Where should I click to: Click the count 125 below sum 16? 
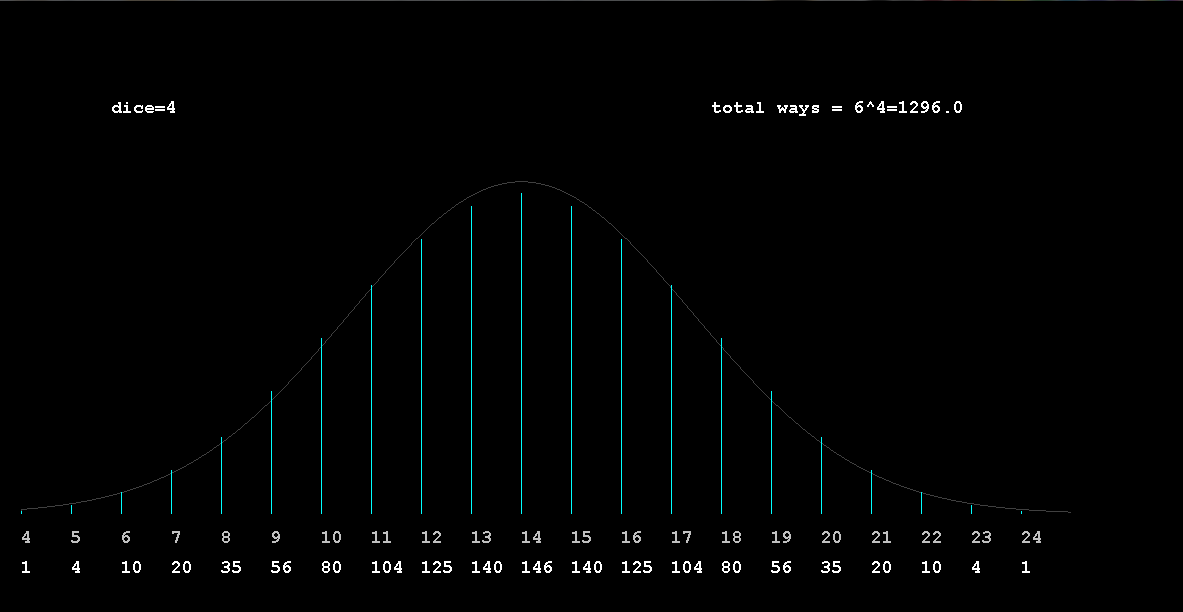pos(636,568)
